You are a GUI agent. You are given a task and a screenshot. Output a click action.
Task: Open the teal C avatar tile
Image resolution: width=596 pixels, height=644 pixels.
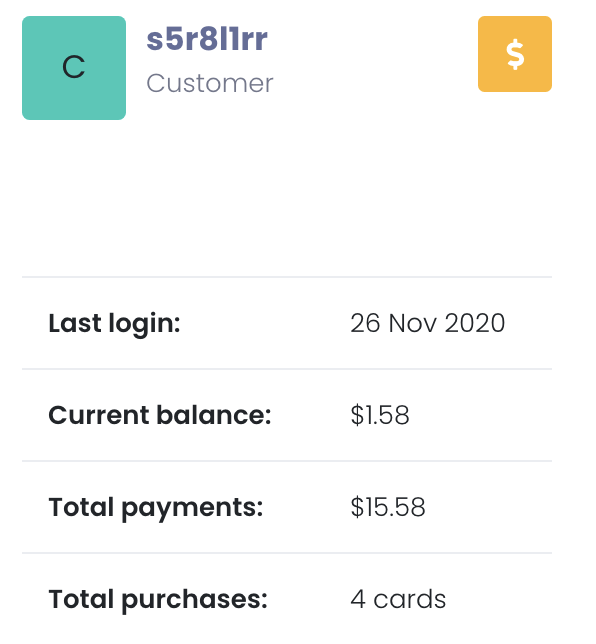pos(74,68)
